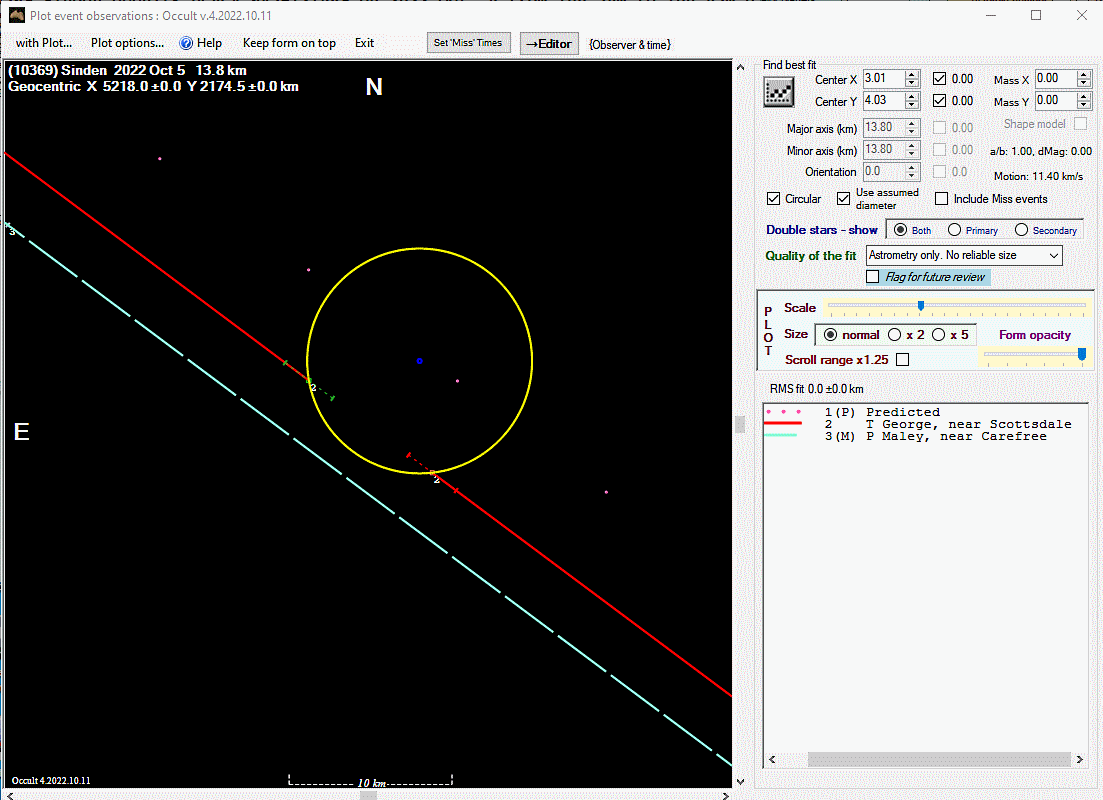The width and height of the screenshot is (1103, 800).
Task: Increase Mass X spinner up arrow
Action: [1084, 75]
